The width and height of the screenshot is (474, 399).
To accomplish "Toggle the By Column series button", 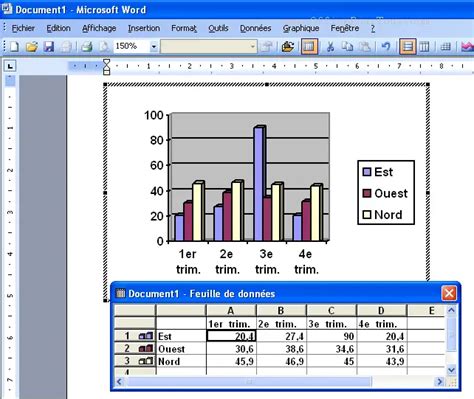I will point(424,46).
